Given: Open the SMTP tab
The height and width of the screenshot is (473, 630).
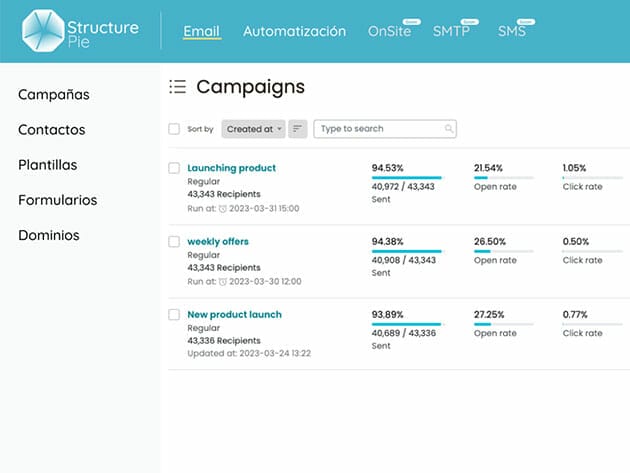Looking at the screenshot, I should click(x=451, y=31).
